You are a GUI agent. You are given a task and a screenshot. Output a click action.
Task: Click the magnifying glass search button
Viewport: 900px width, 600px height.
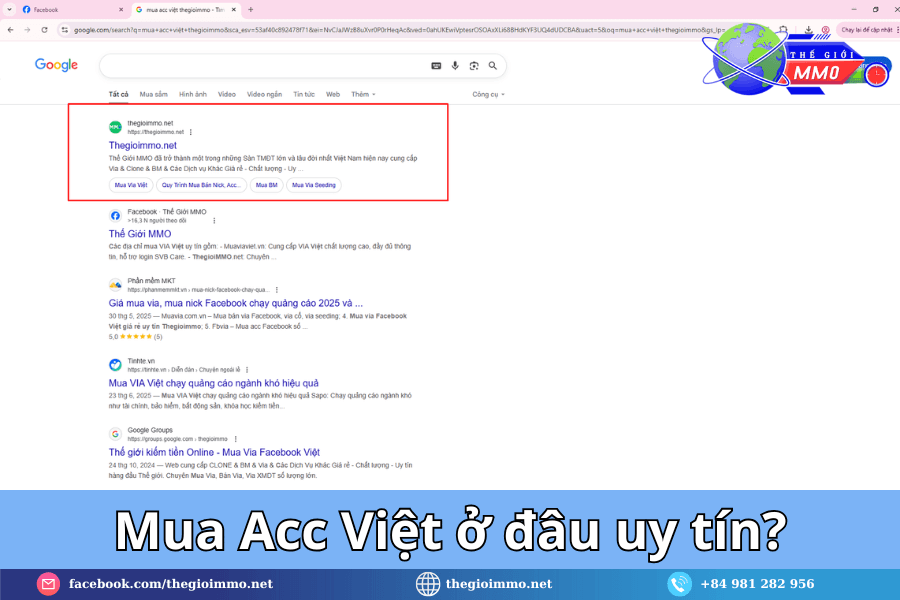[x=491, y=66]
